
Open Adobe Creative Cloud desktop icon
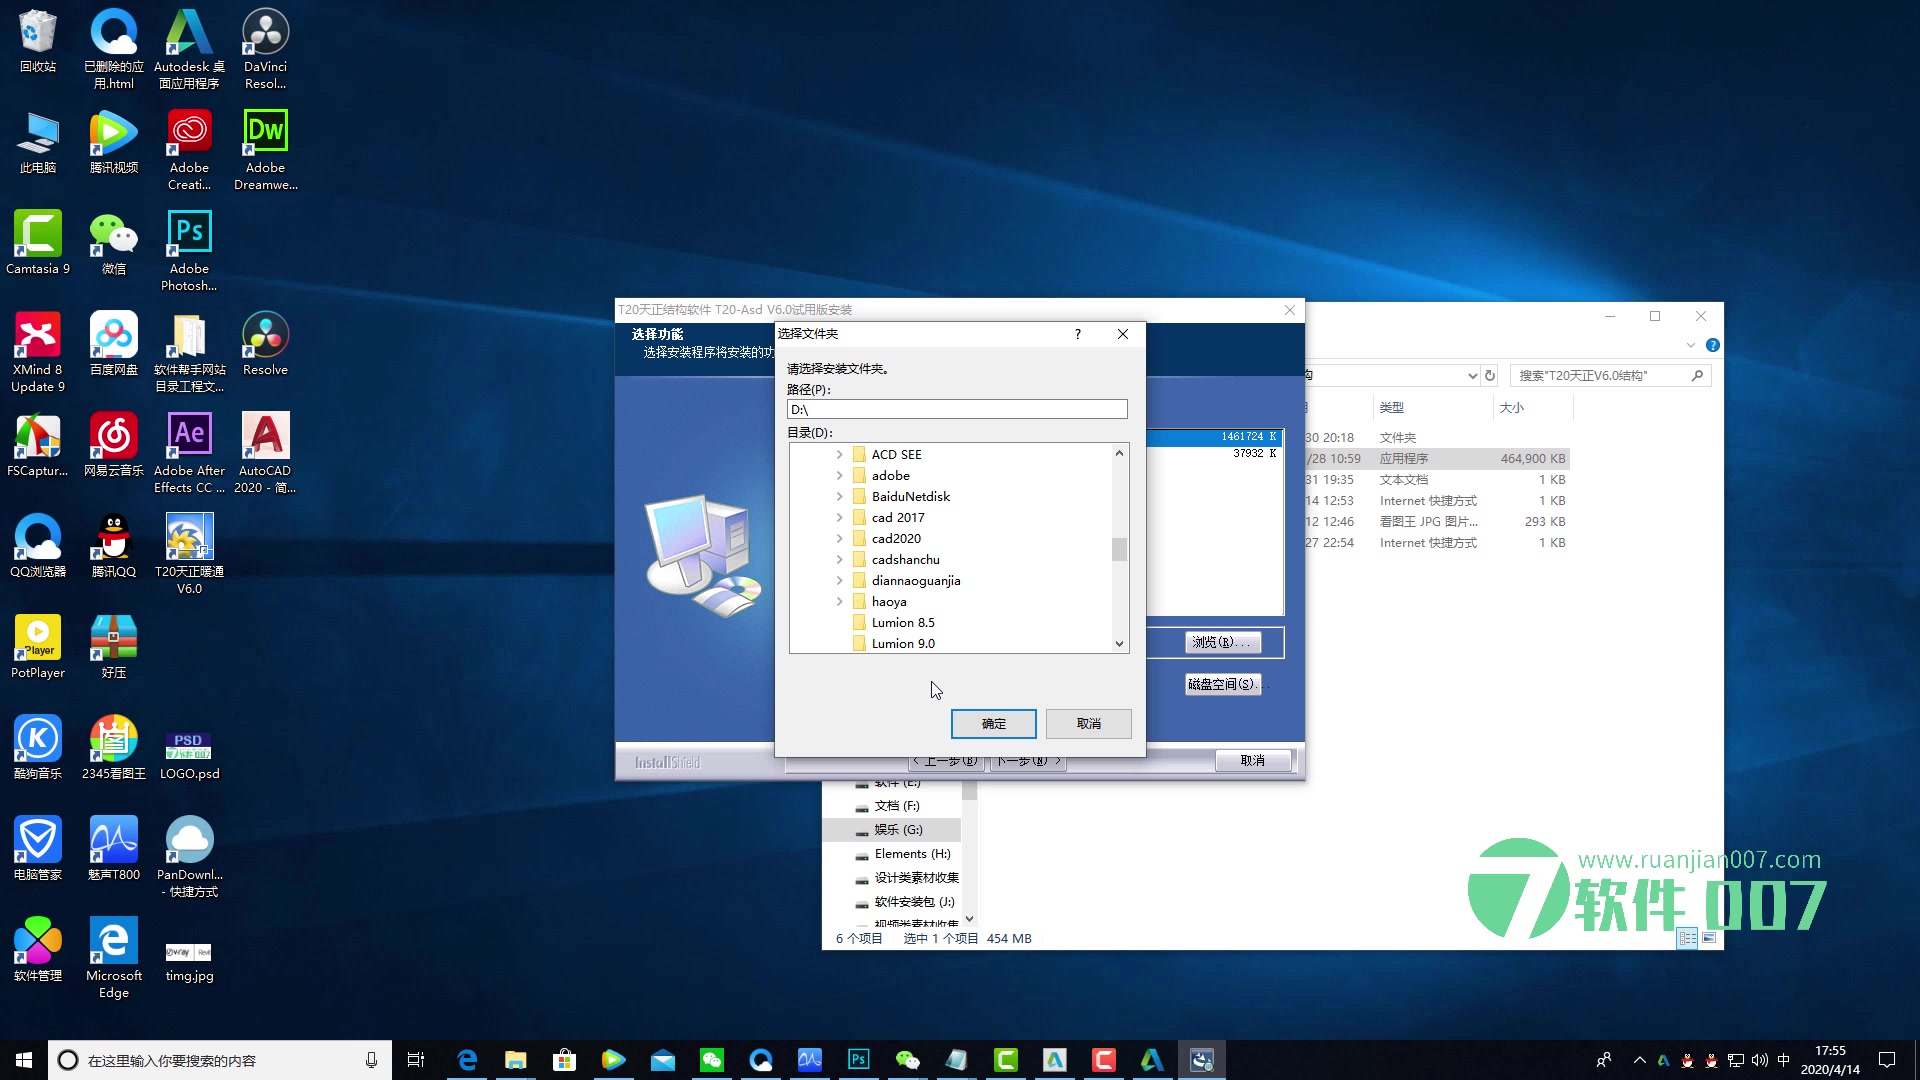pyautogui.click(x=189, y=150)
